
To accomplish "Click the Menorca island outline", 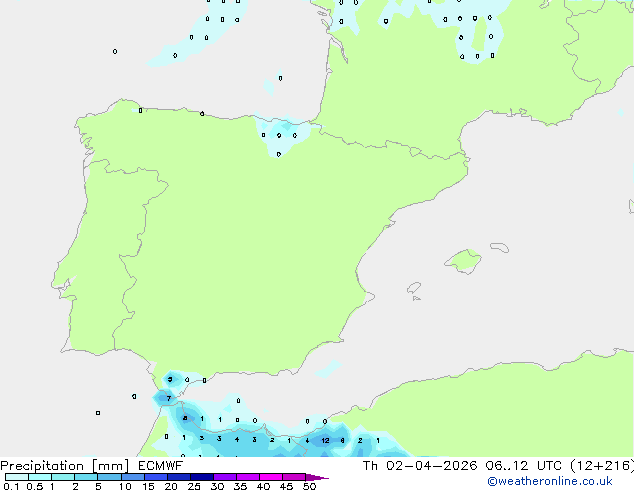I will click(x=499, y=247).
